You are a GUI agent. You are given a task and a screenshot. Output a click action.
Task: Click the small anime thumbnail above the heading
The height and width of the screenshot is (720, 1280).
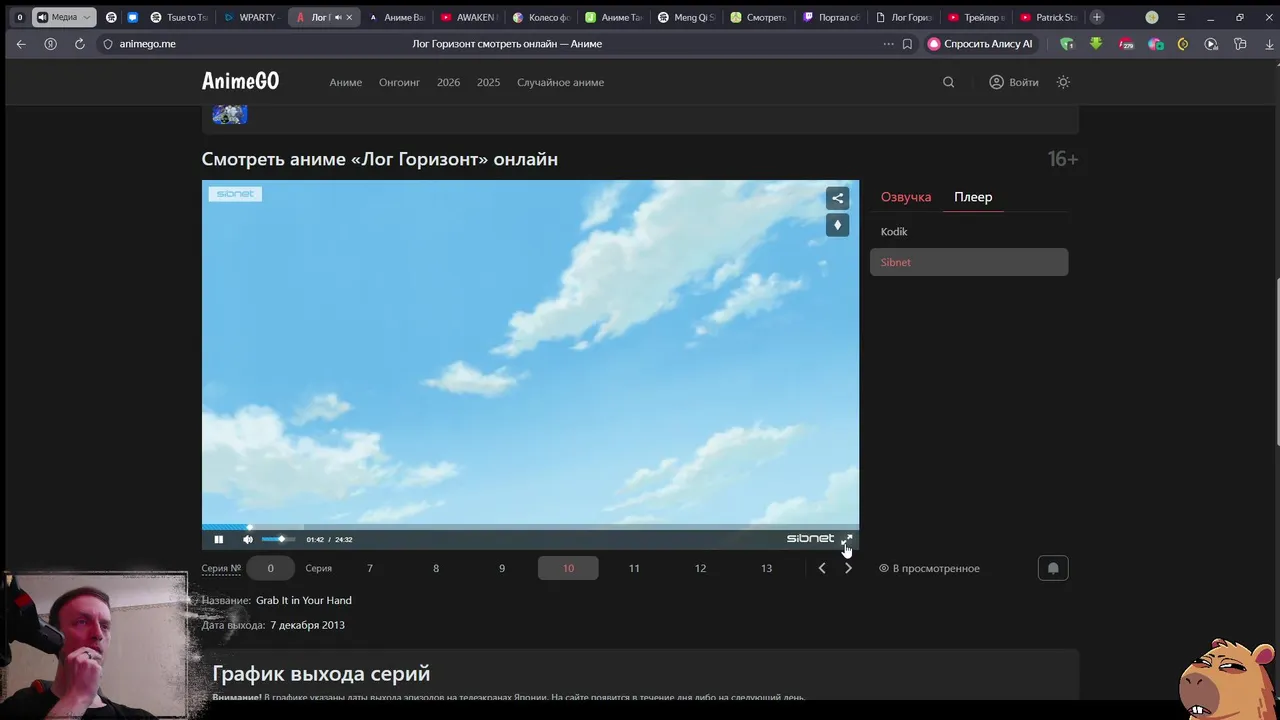click(229, 114)
